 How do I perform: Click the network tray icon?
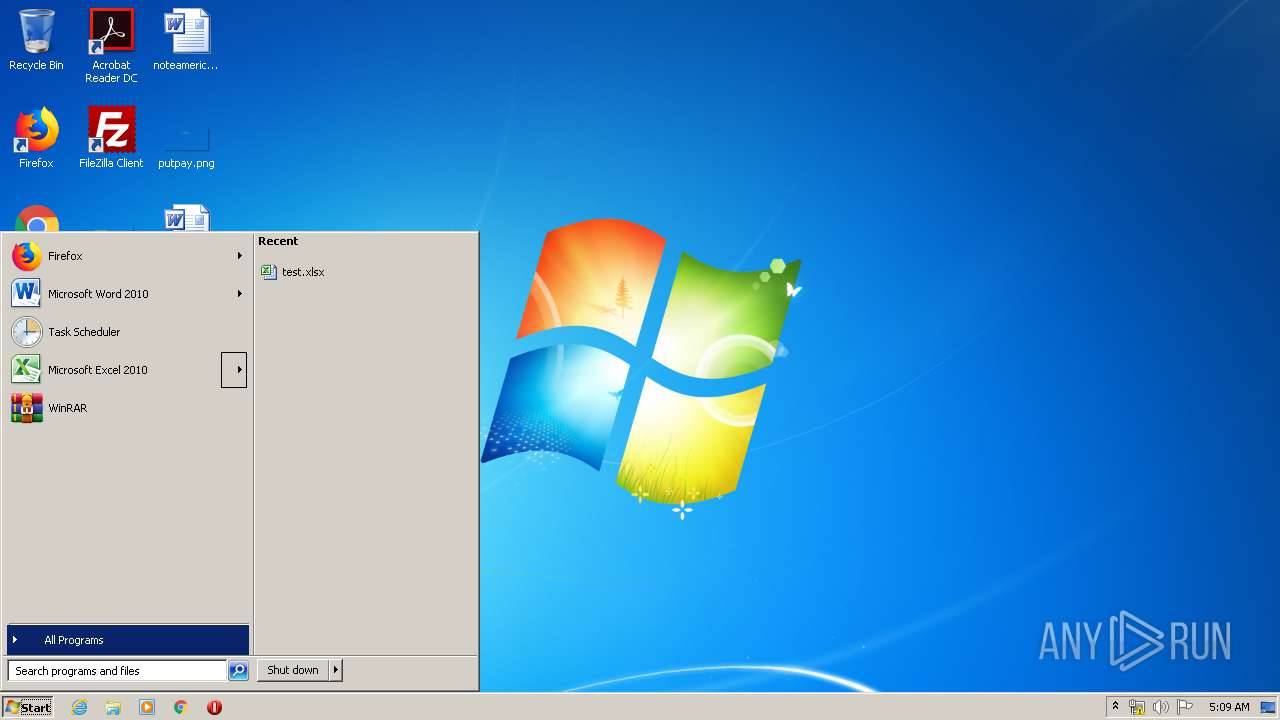point(1137,707)
